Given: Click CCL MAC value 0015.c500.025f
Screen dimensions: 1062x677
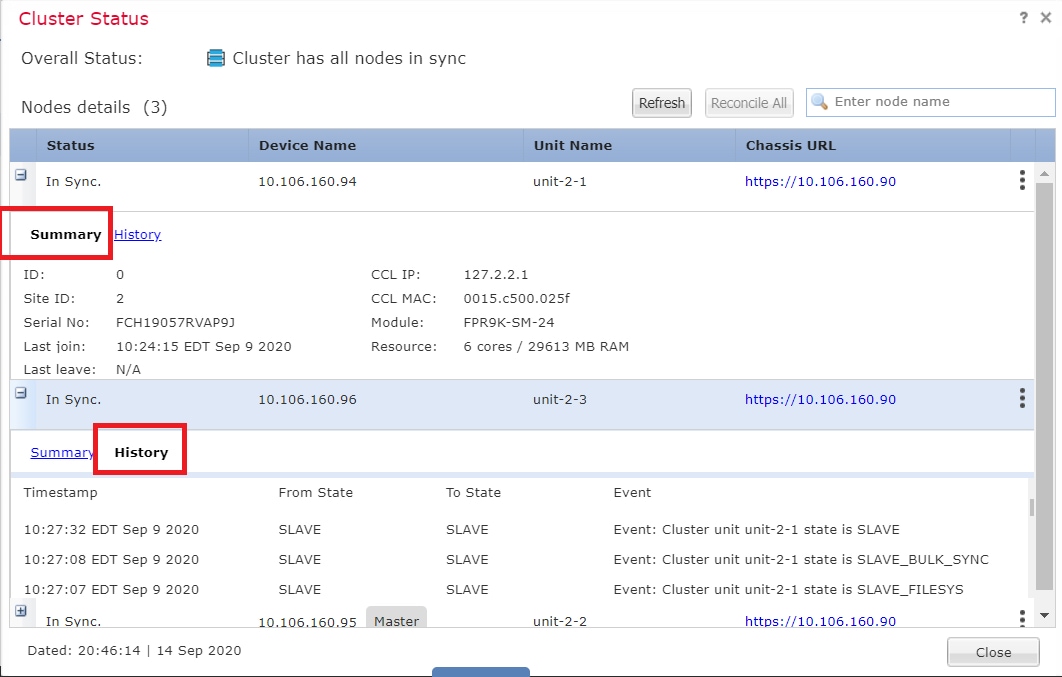Looking at the screenshot, I should [517, 298].
